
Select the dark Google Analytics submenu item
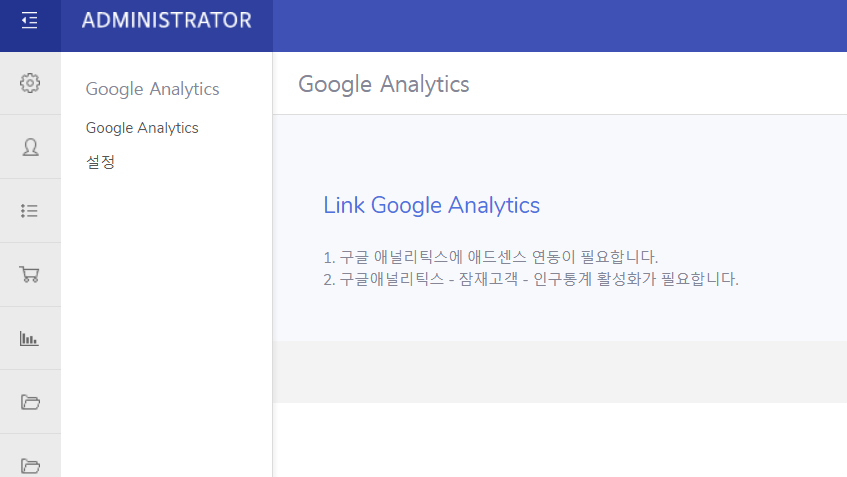pos(142,128)
